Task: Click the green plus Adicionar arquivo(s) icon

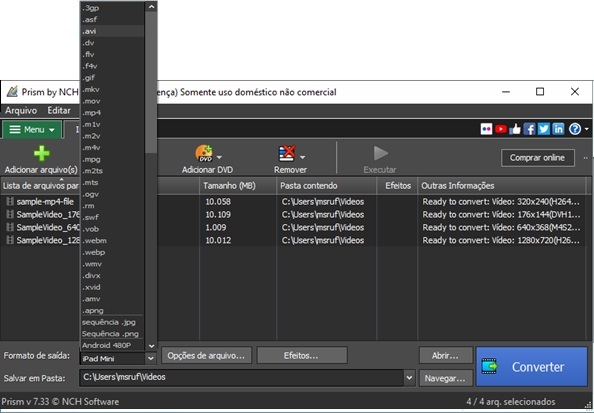Action: click(41, 153)
